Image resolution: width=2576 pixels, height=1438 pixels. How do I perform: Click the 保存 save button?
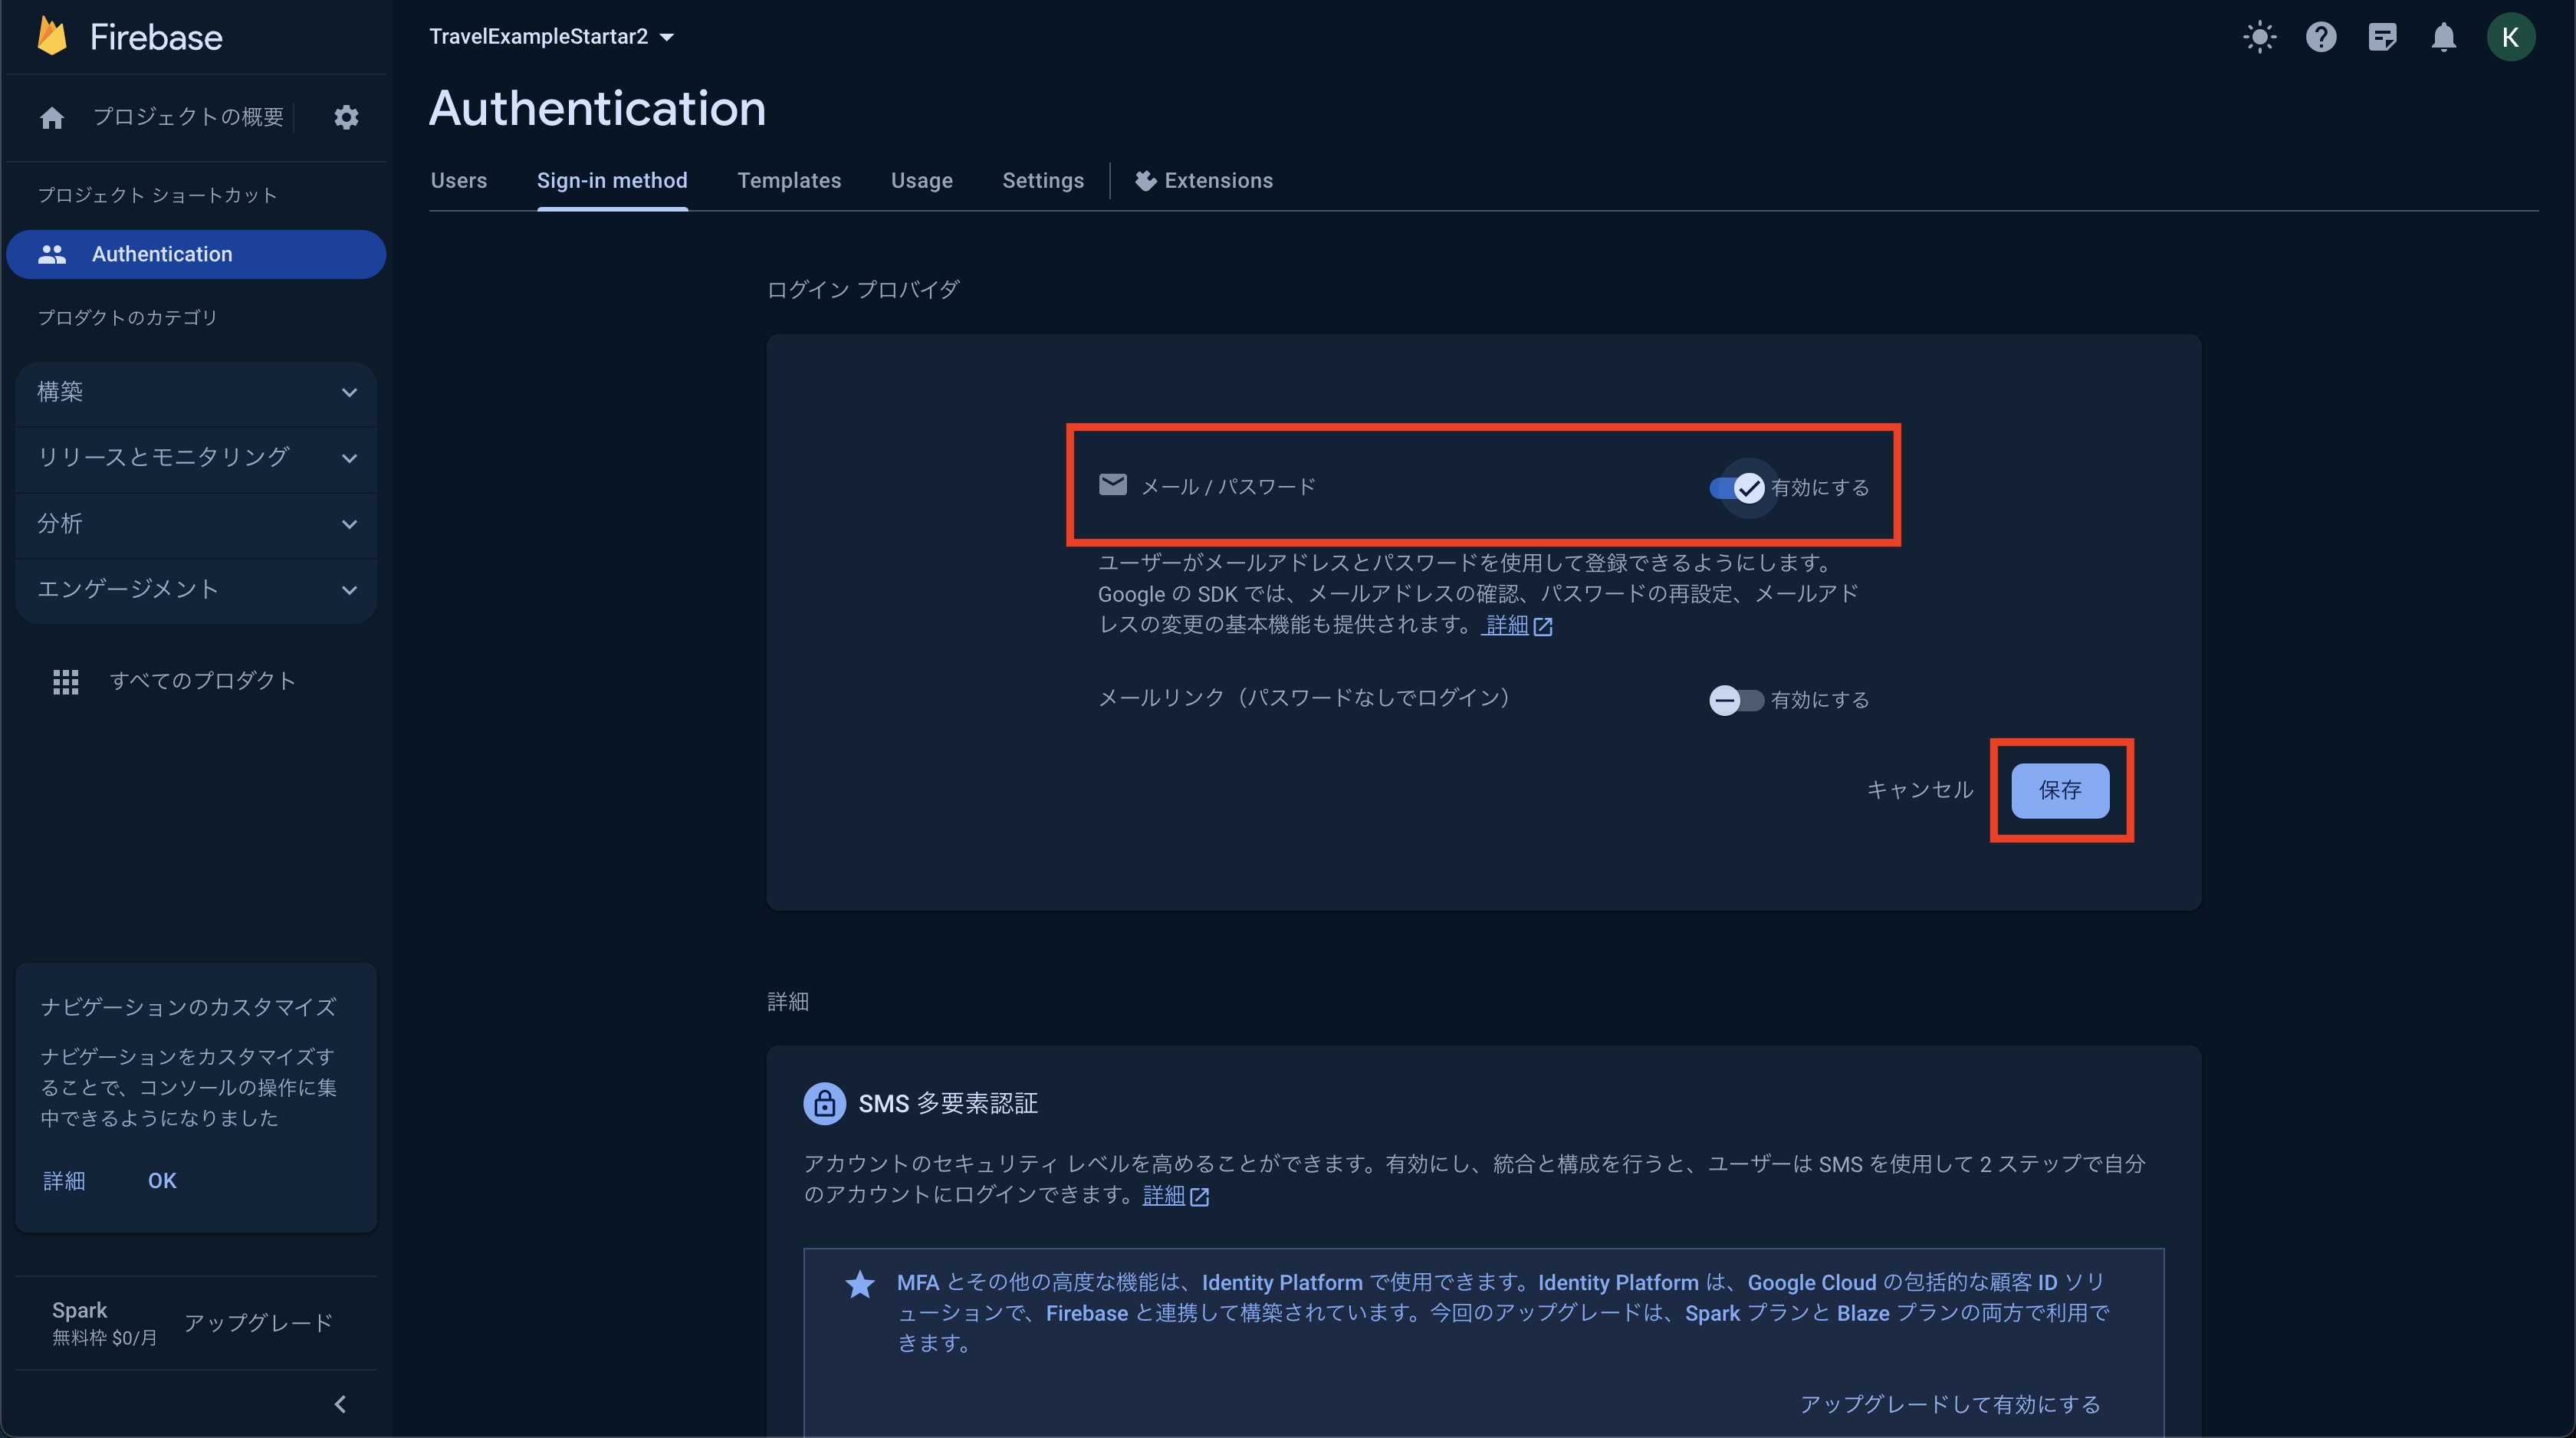(2059, 790)
